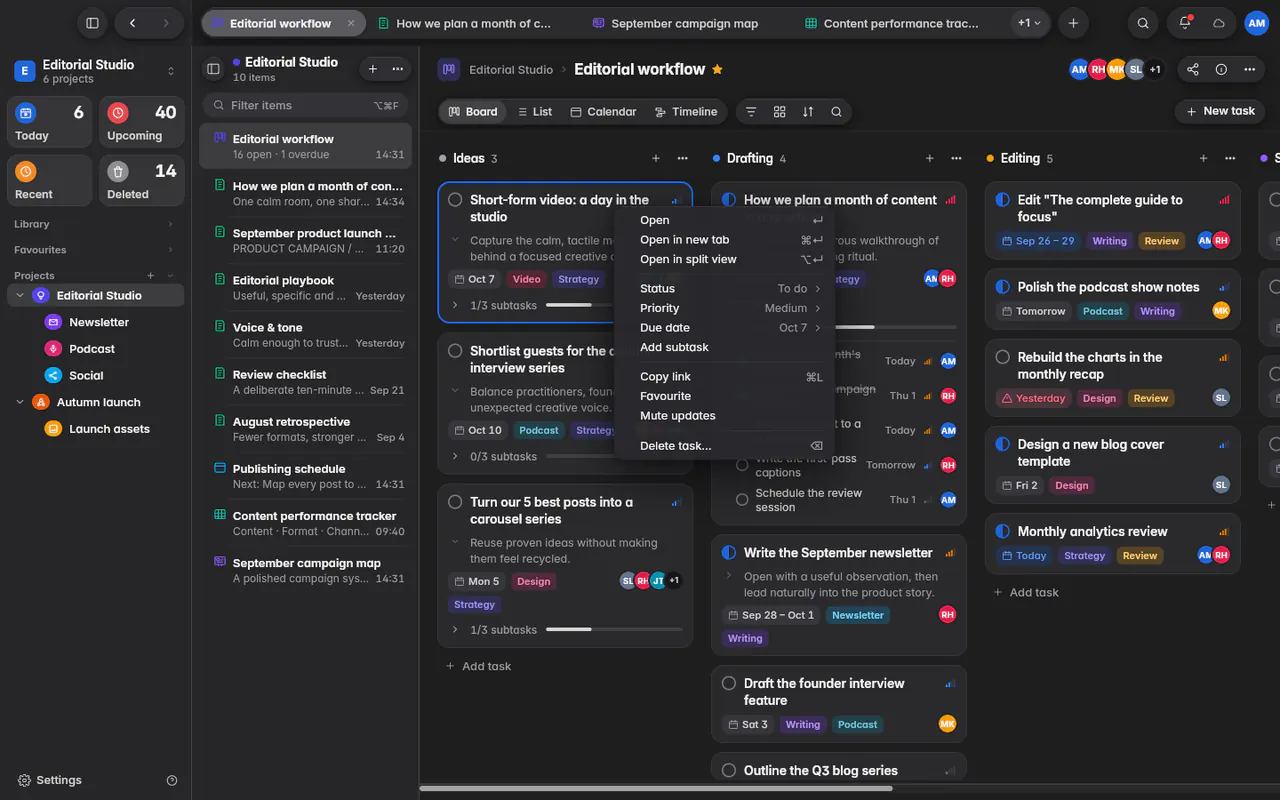Add a task to Drafting column with plus
This screenshot has height=800, width=1280.
pyautogui.click(x=929, y=158)
